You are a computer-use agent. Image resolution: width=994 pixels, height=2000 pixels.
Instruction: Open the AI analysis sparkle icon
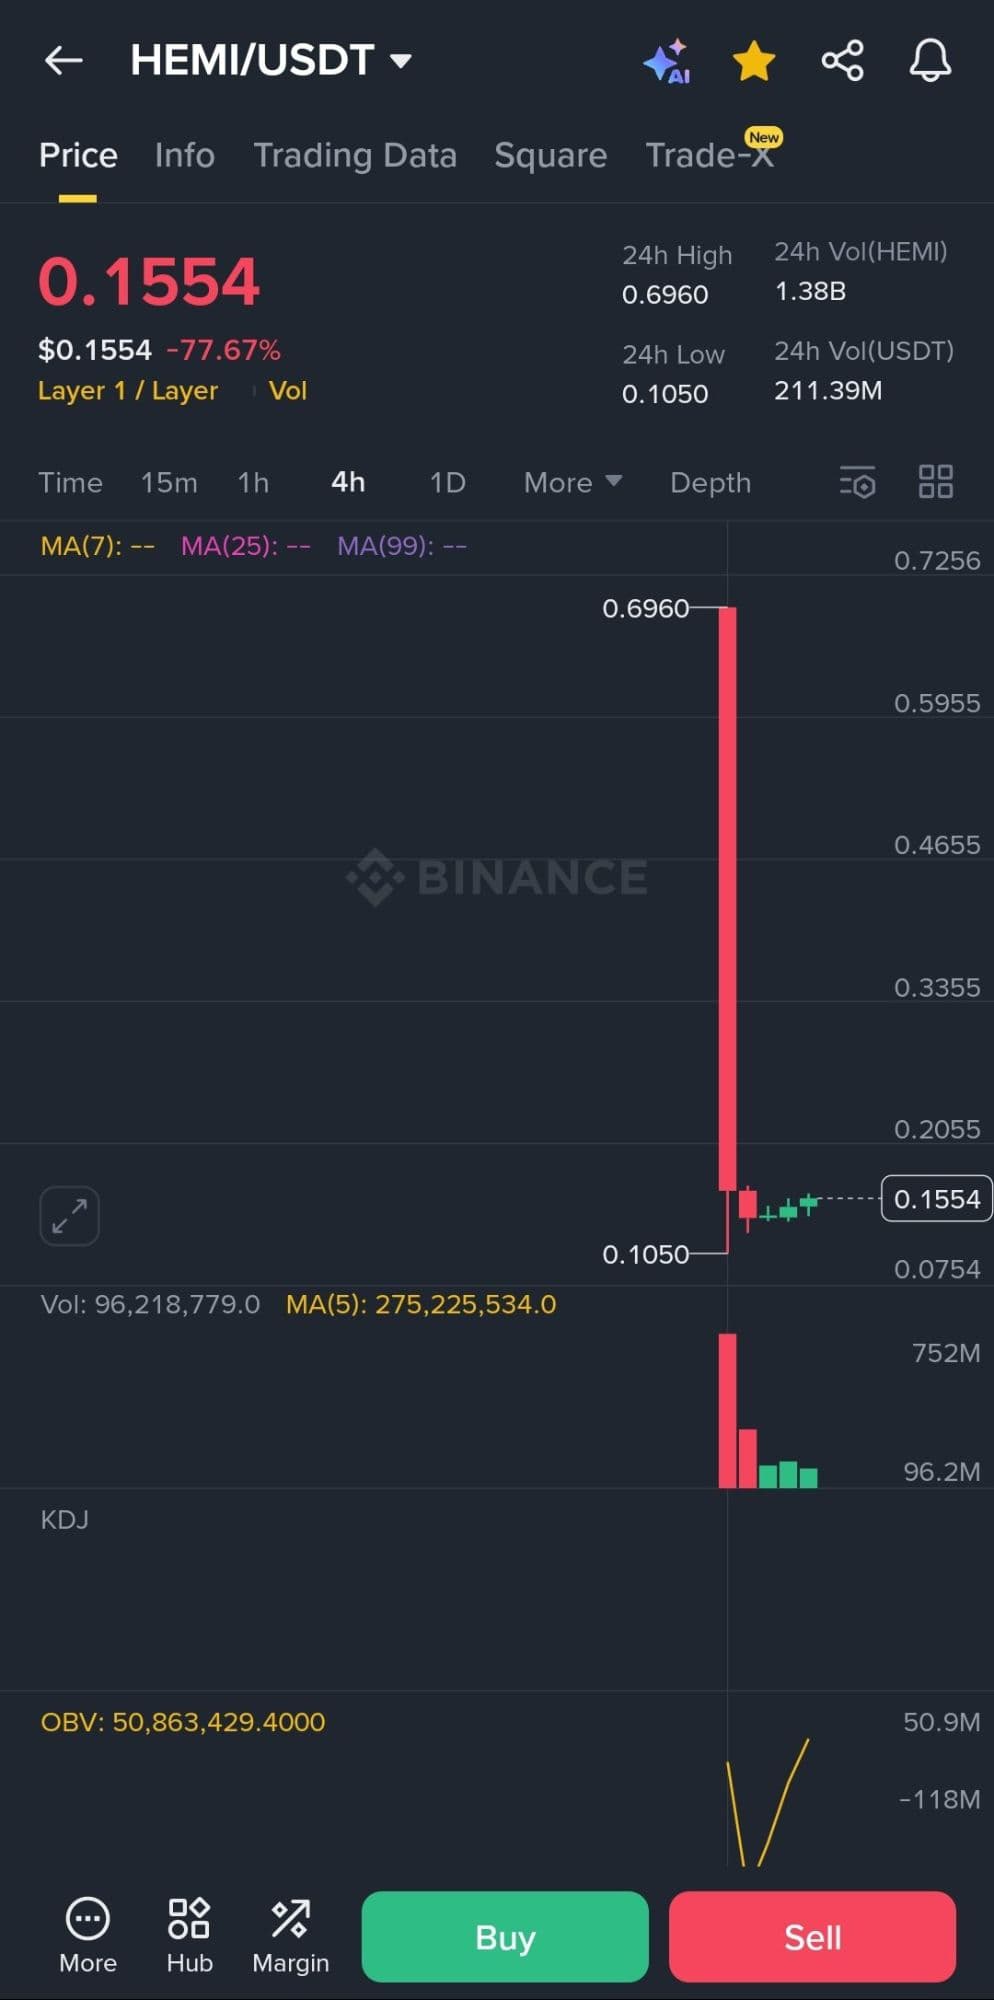667,62
